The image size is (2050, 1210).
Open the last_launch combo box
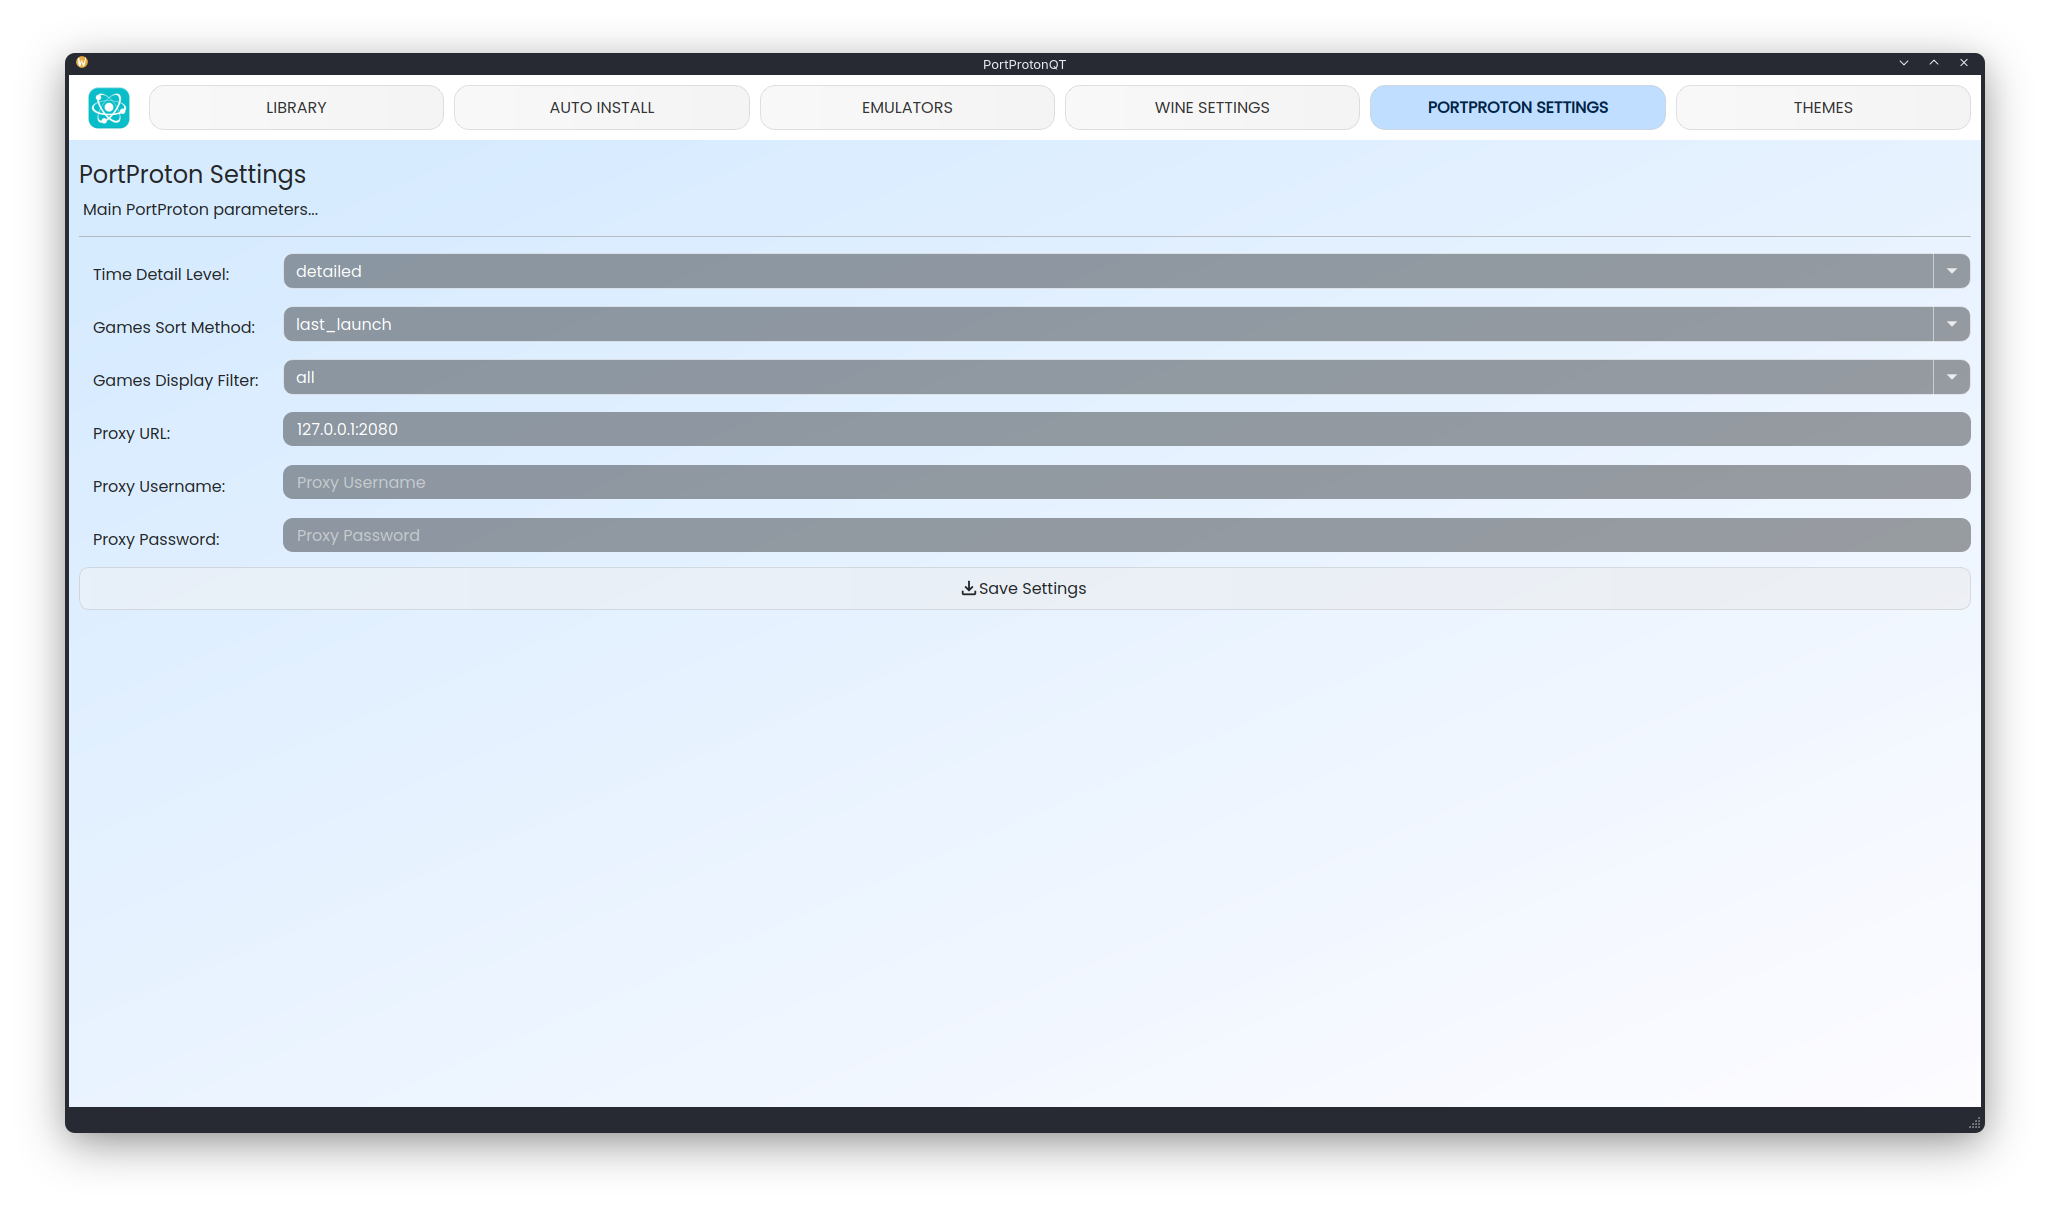click(x=1107, y=324)
